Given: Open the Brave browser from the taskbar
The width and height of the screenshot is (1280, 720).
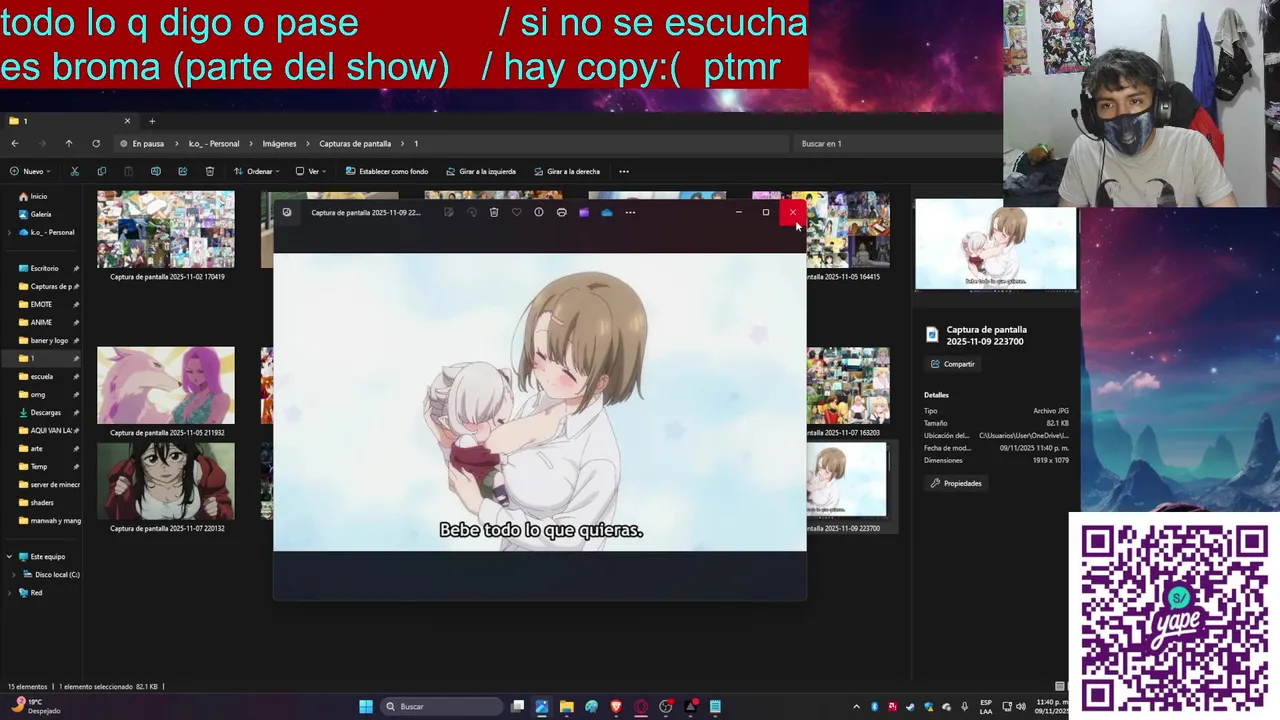Looking at the screenshot, I should (616, 706).
